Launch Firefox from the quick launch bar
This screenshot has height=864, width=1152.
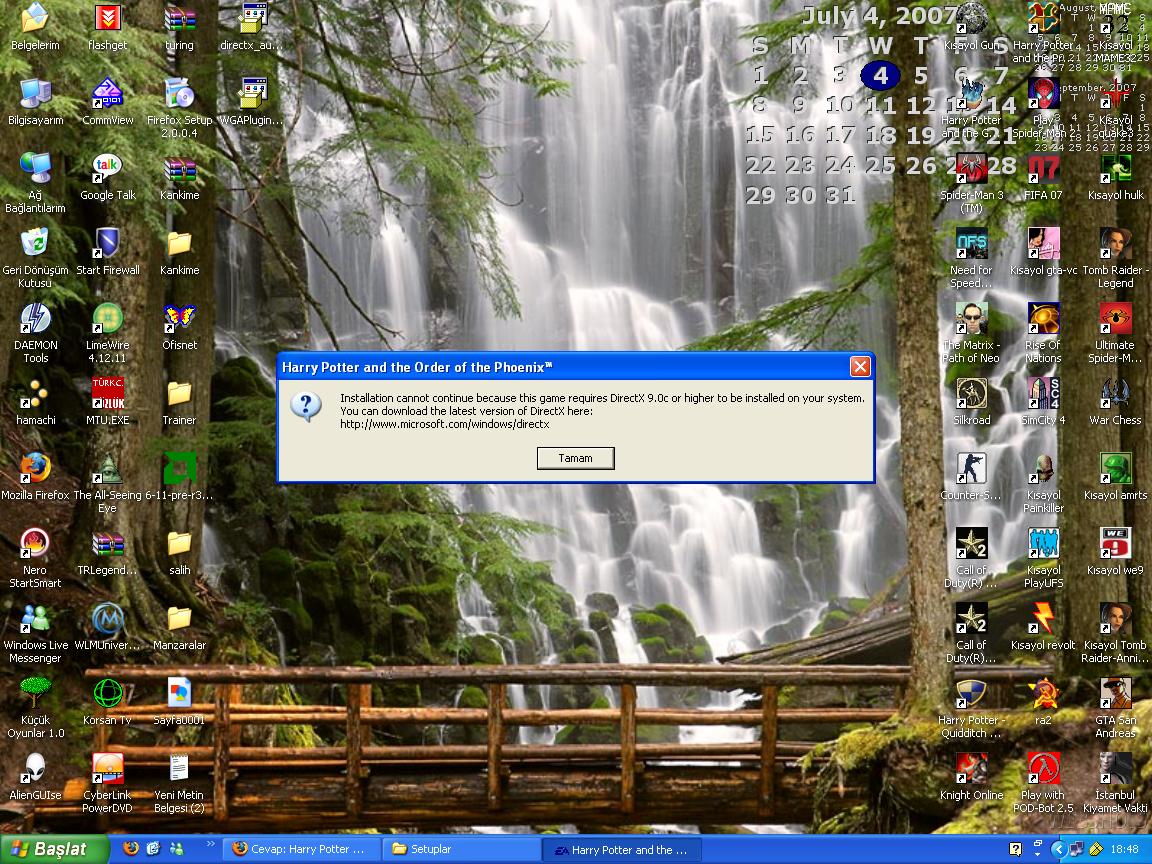(x=131, y=849)
